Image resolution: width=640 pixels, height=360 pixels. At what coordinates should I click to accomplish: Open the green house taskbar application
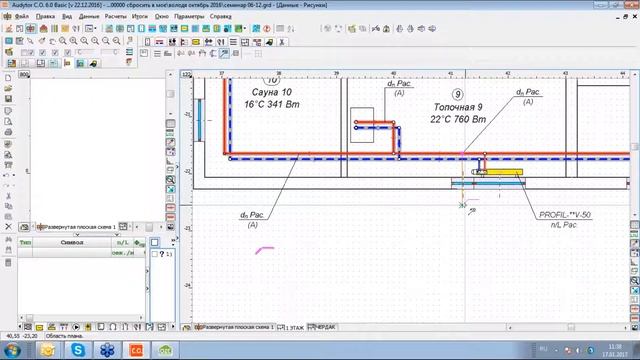point(165,350)
